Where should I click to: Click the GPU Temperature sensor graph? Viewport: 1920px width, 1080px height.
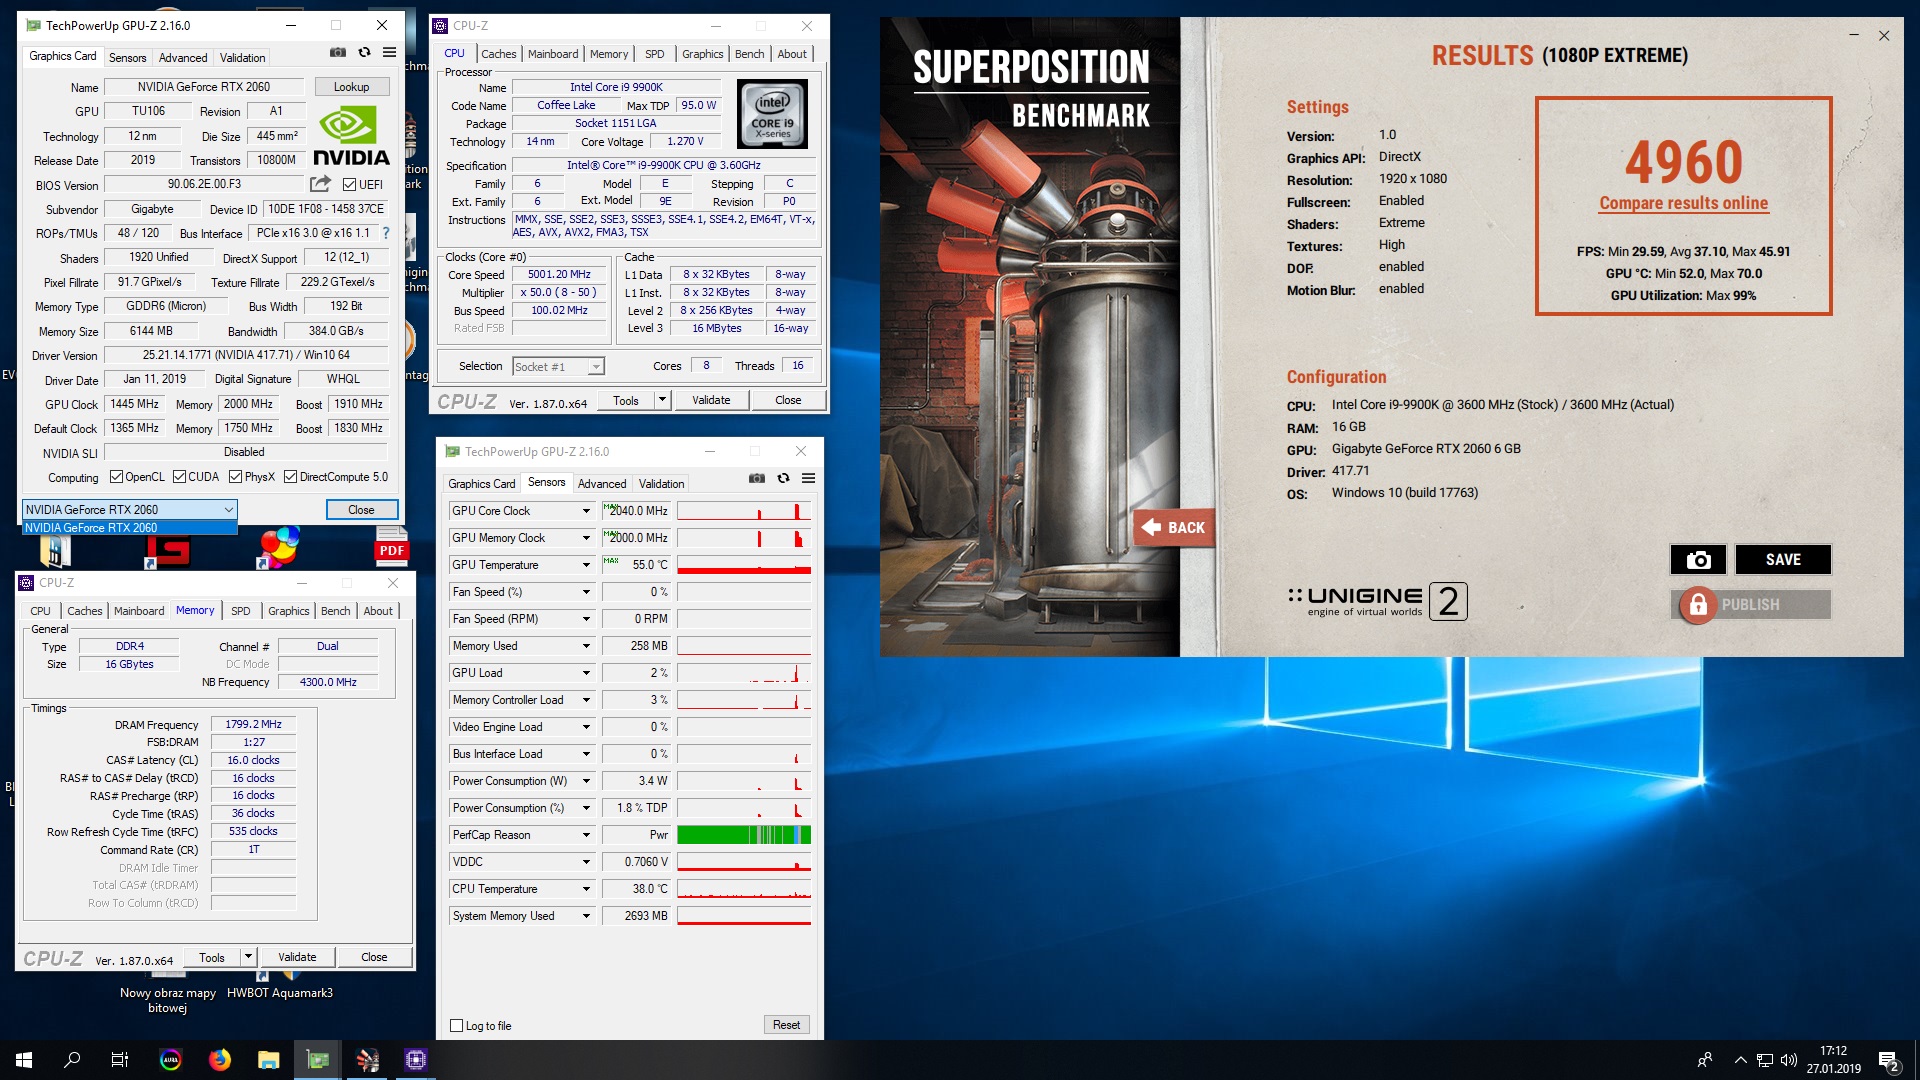pyautogui.click(x=744, y=565)
